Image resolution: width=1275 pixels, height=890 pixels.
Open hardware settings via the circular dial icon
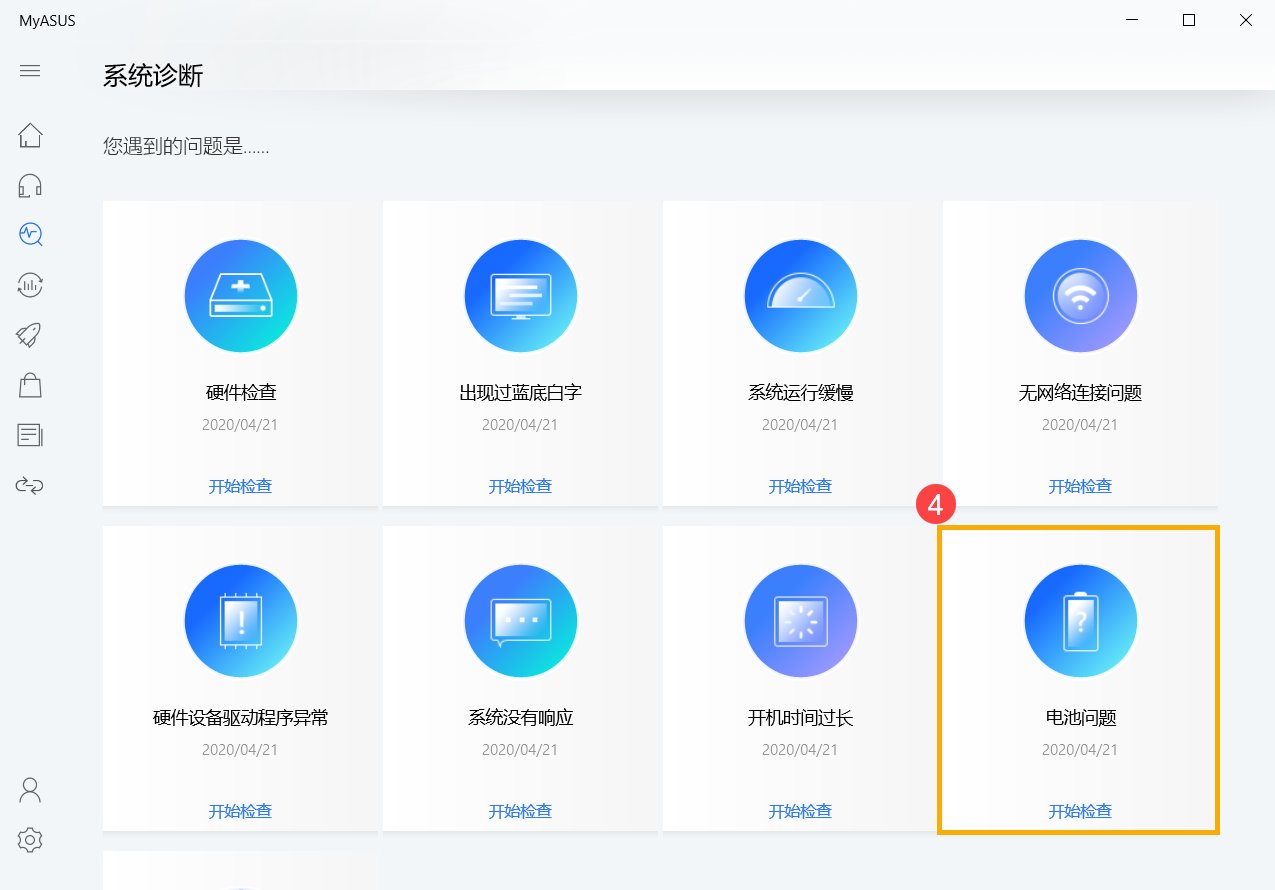point(30,285)
